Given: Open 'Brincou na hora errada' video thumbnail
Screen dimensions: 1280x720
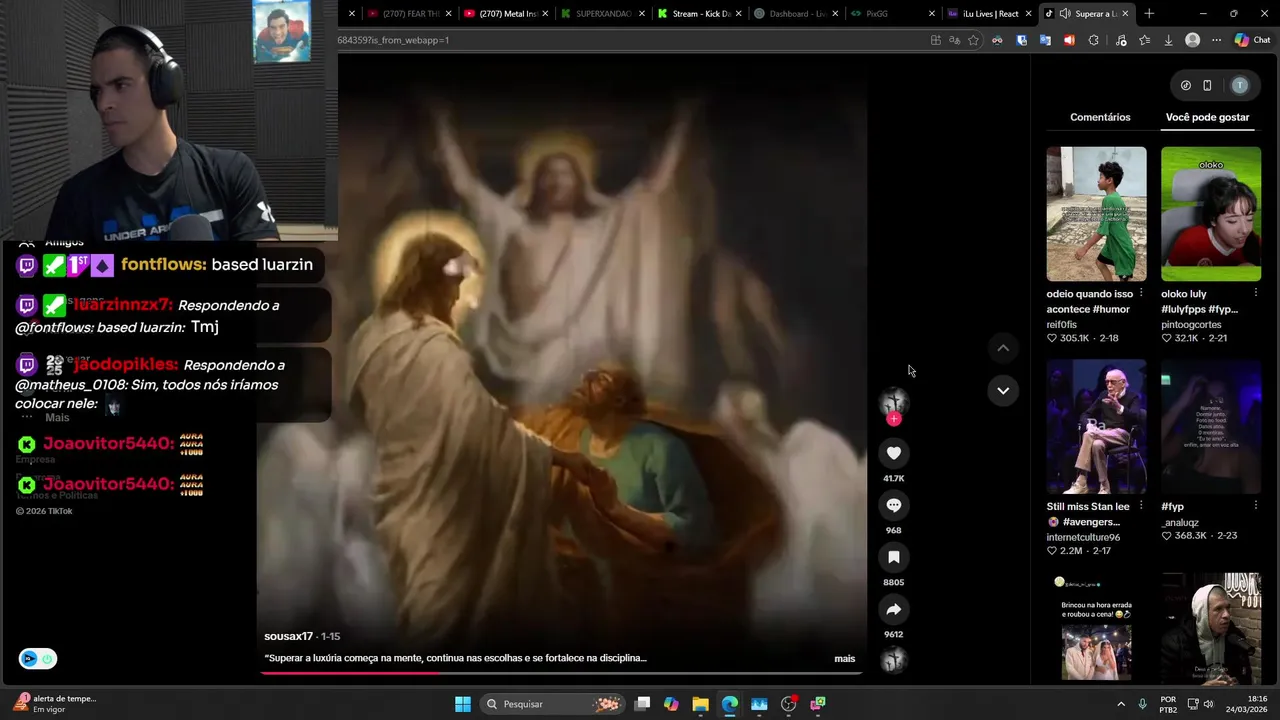Looking at the screenshot, I should [x=1096, y=628].
